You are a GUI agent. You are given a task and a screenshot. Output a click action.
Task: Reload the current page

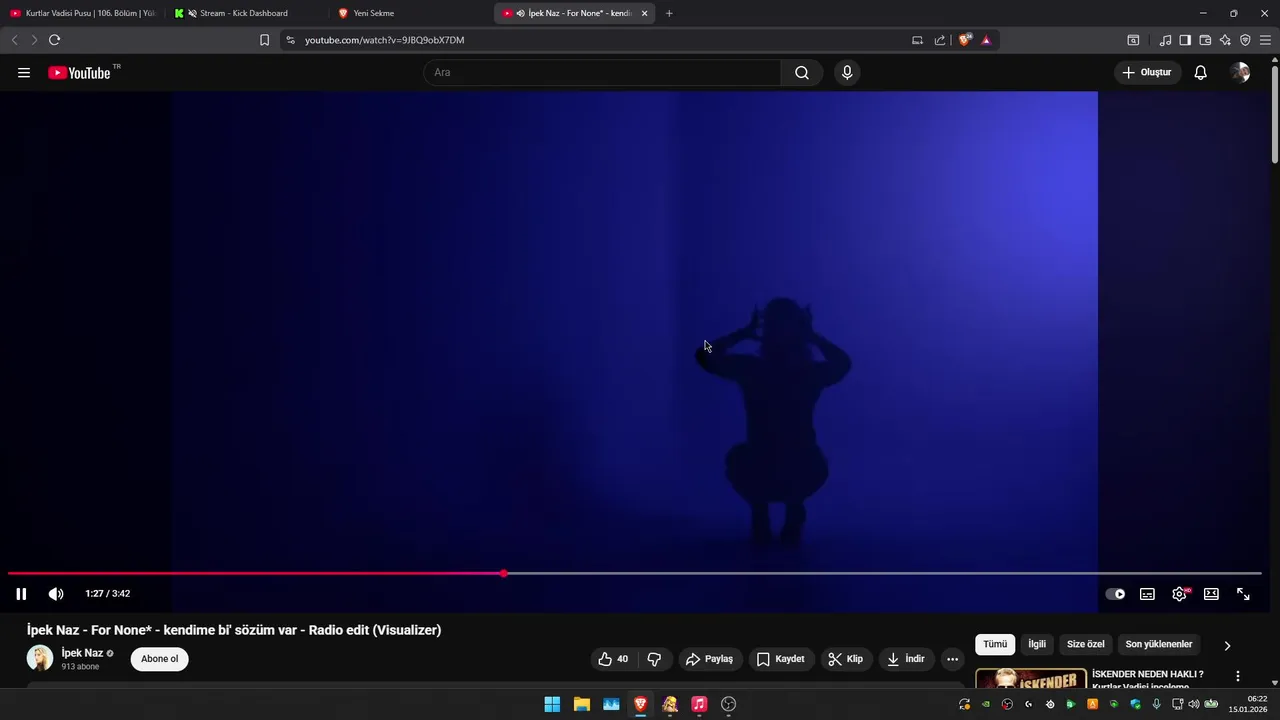pos(54,40)
